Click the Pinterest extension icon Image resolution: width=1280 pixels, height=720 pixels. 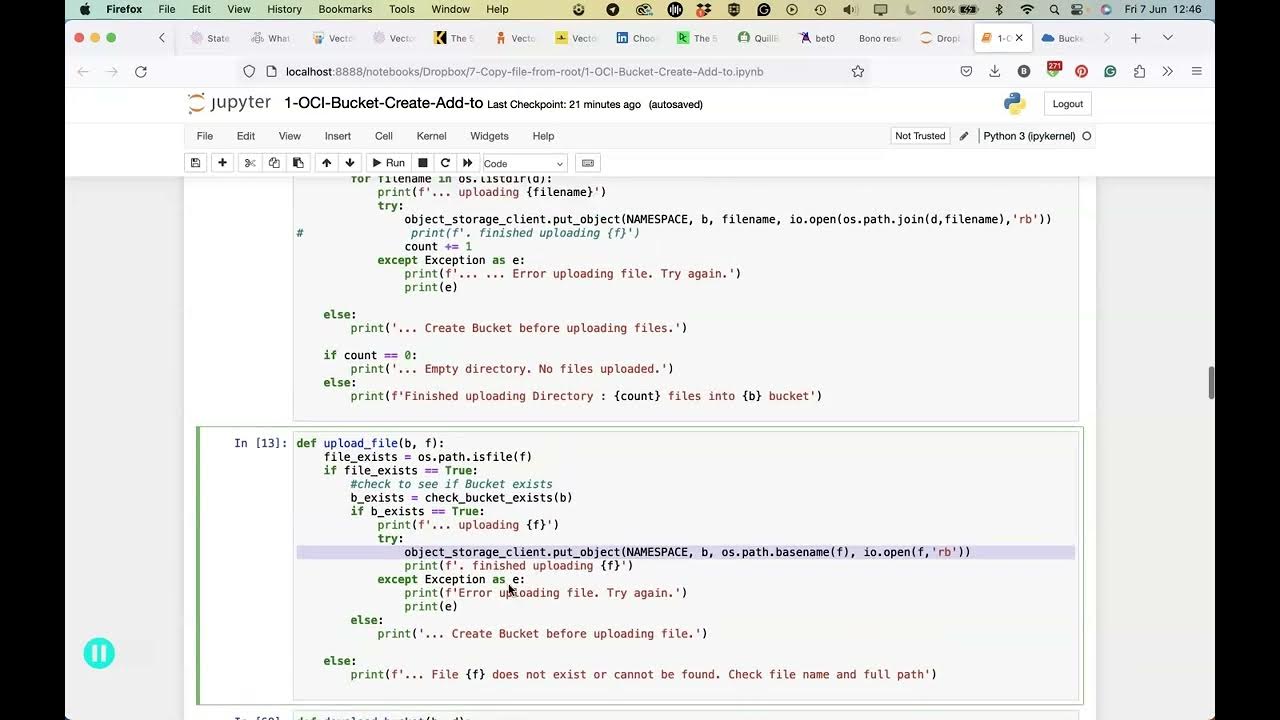pyautogui.click(x=1081, y=71)
